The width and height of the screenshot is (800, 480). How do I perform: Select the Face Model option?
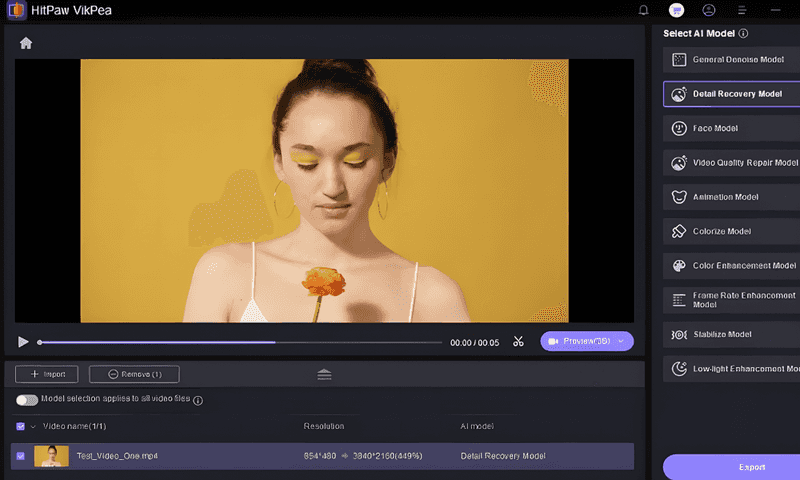(732, 128)
